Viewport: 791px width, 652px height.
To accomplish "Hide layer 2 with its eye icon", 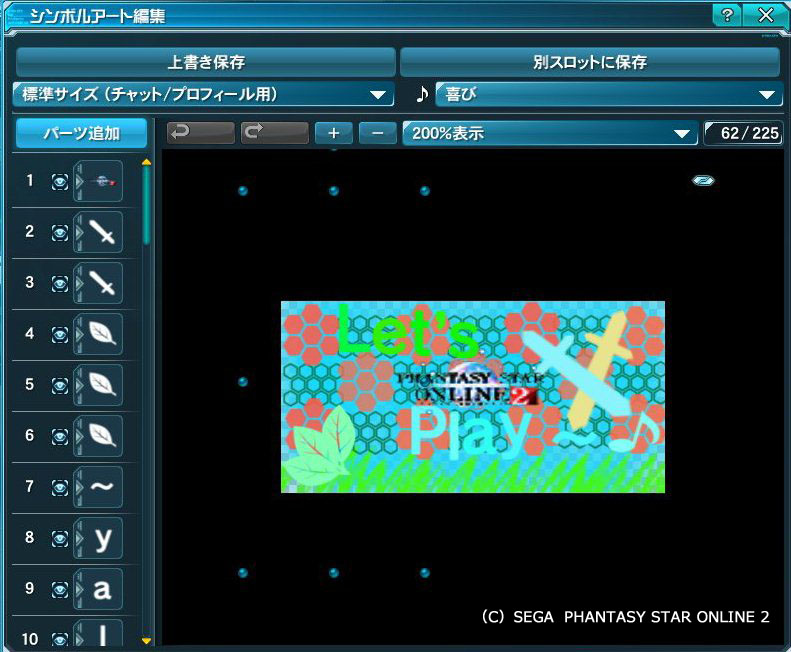I will pyautogui.click(x=60, y=233).
